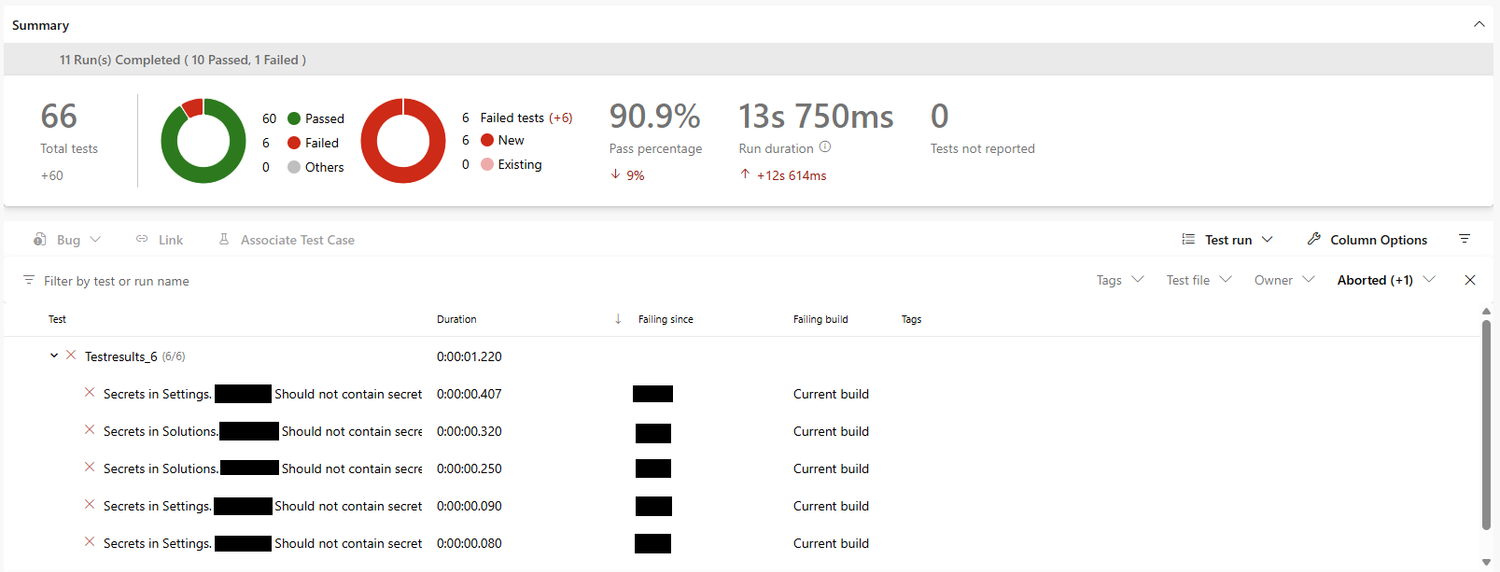The width and height of the screenshot is (1500, 572).
Task: Click the Duration sort arrow icon
Action: tap(618, 319)
